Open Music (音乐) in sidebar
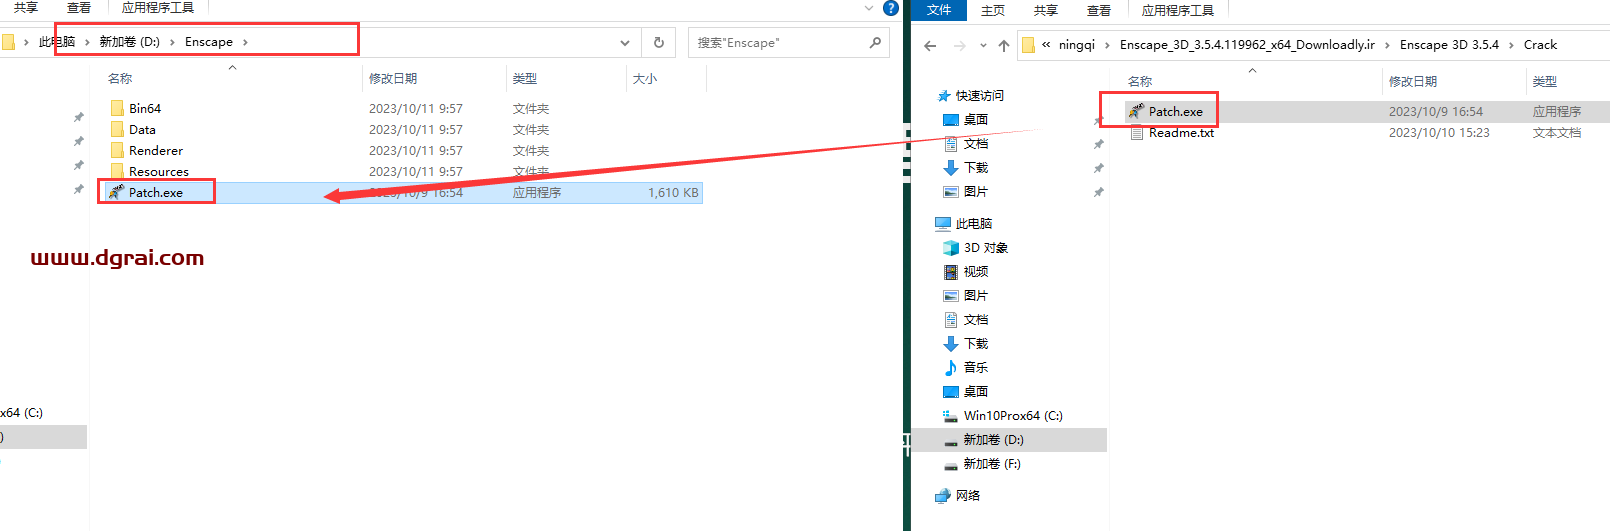Image resolution: width=1610 pixels, height=531 pixels. click(x=967, y=368)
